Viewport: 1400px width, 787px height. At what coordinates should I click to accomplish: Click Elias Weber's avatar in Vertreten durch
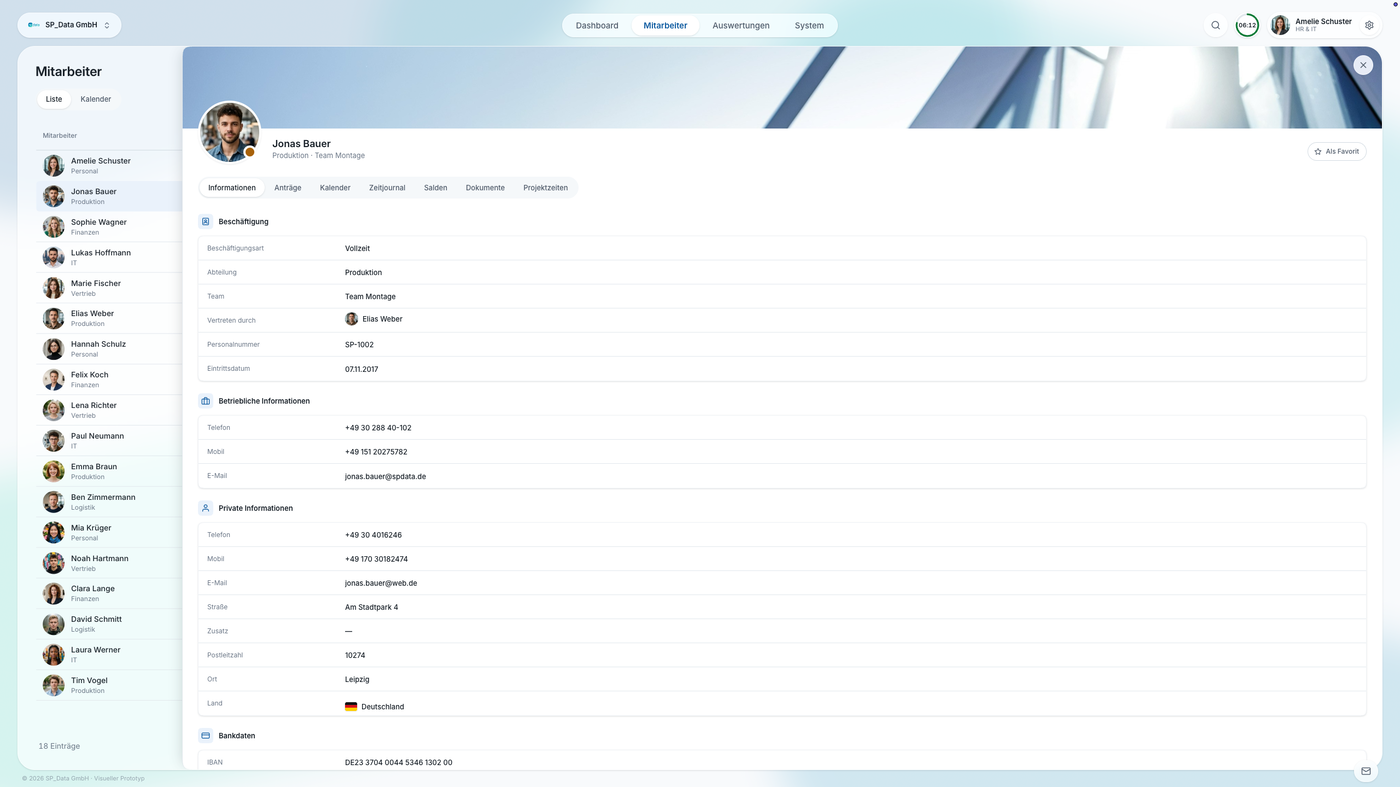(x=351, y=319)
